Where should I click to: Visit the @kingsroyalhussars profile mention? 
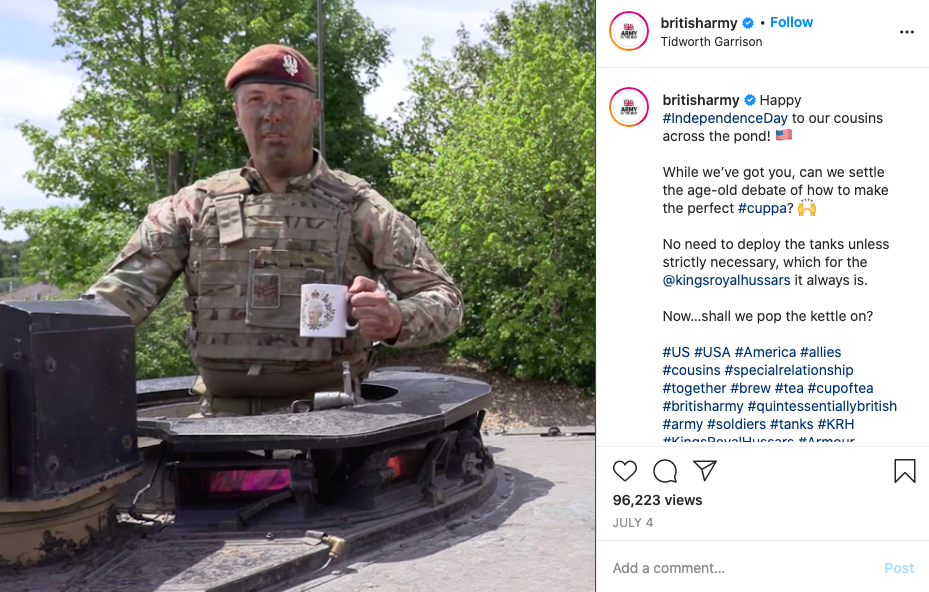[x=726, y=280]
